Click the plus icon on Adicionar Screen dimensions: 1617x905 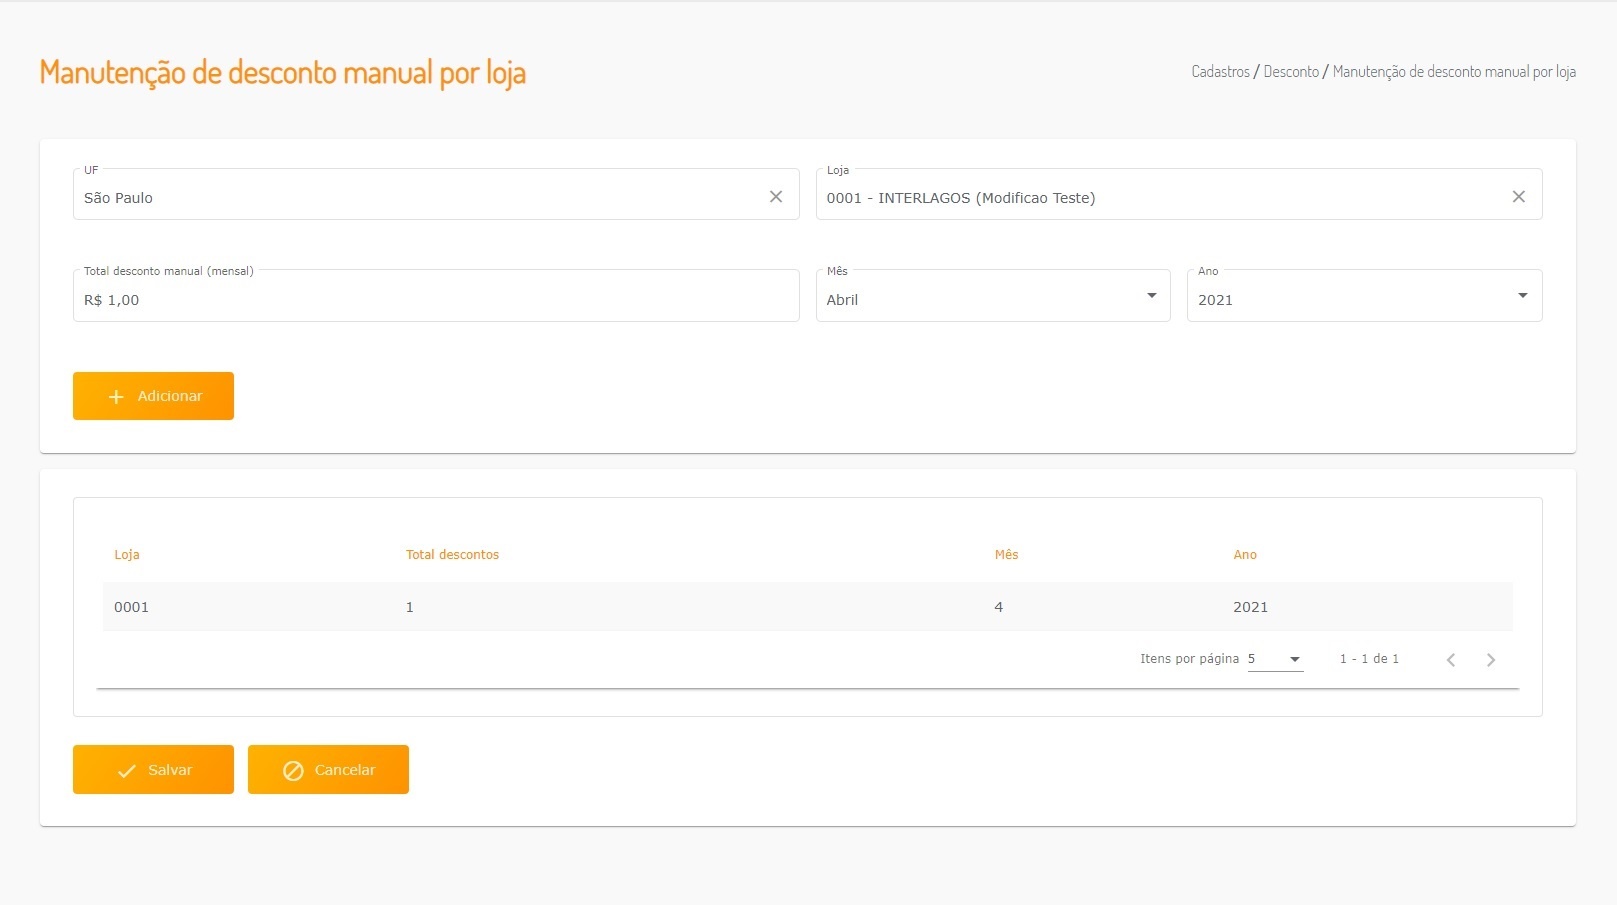[x=116, y=397]
